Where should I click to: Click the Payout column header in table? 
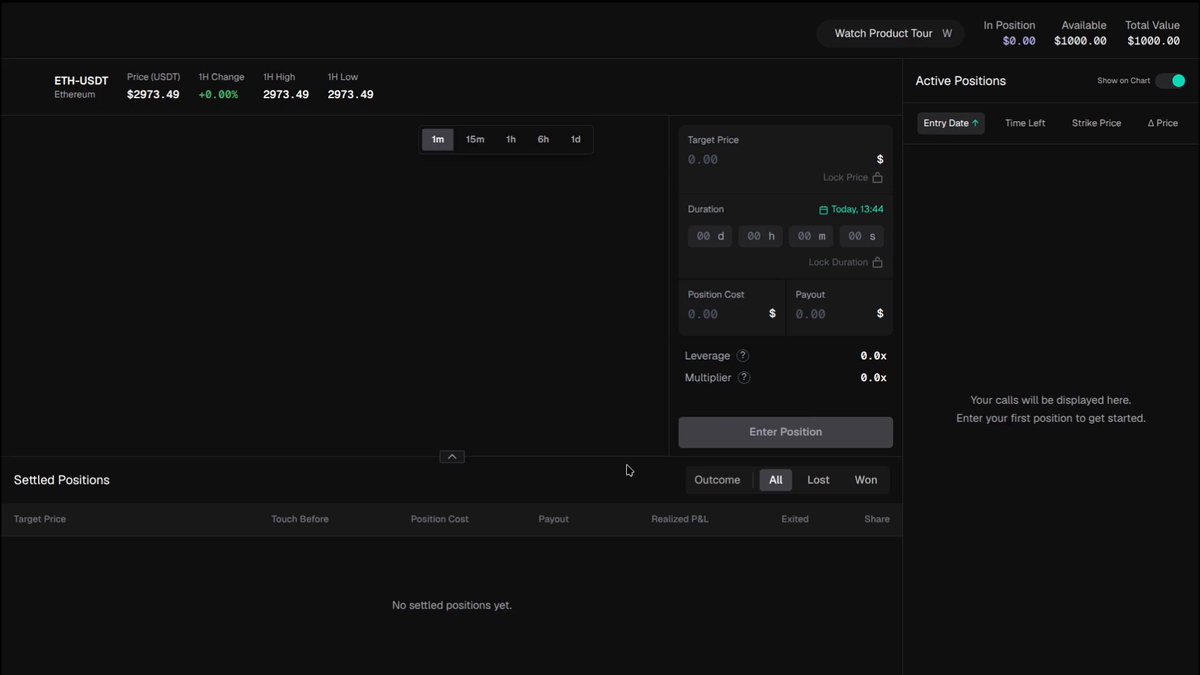553,519
